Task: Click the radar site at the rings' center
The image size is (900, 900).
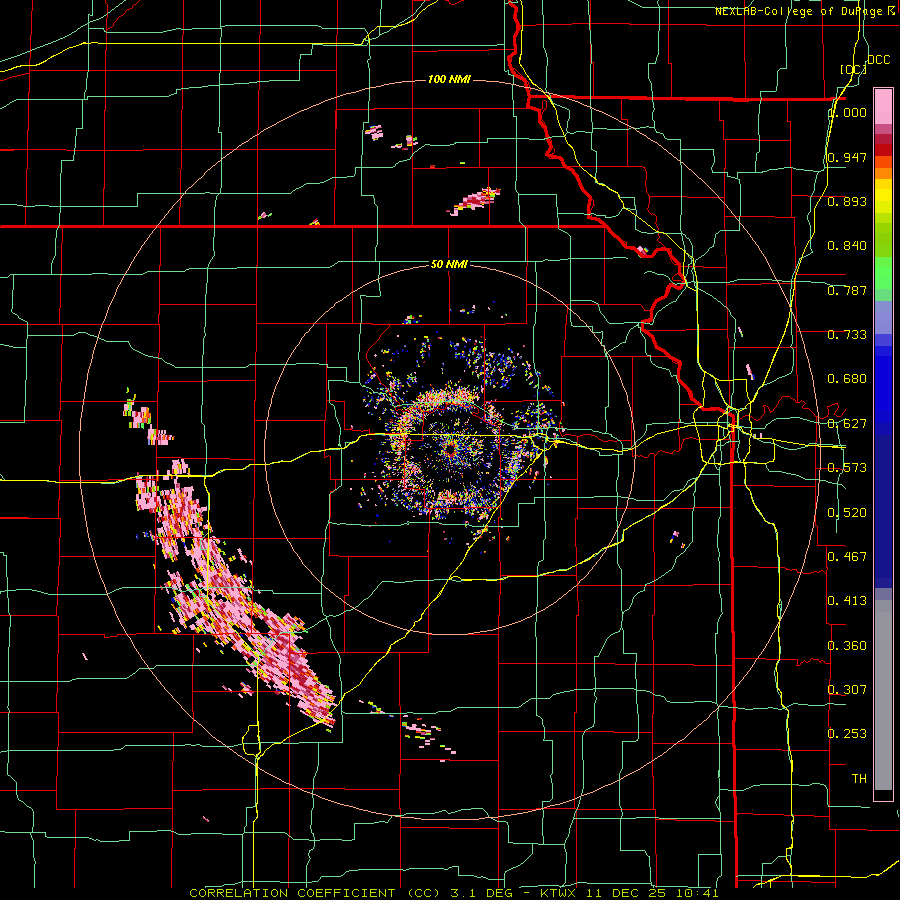Action: (x=450, y=449)
